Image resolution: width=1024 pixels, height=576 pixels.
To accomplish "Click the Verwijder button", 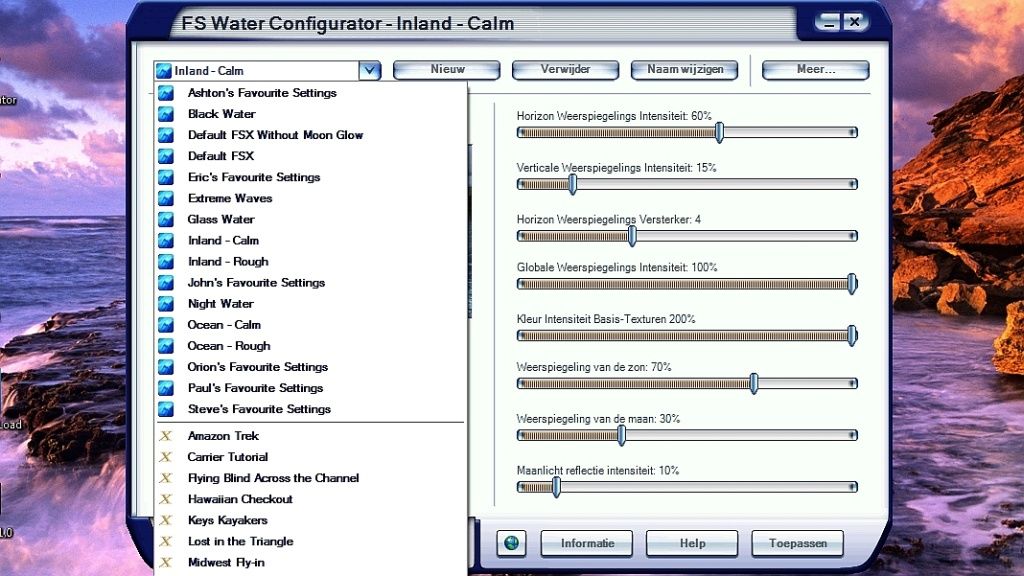I will click(566, 69).
